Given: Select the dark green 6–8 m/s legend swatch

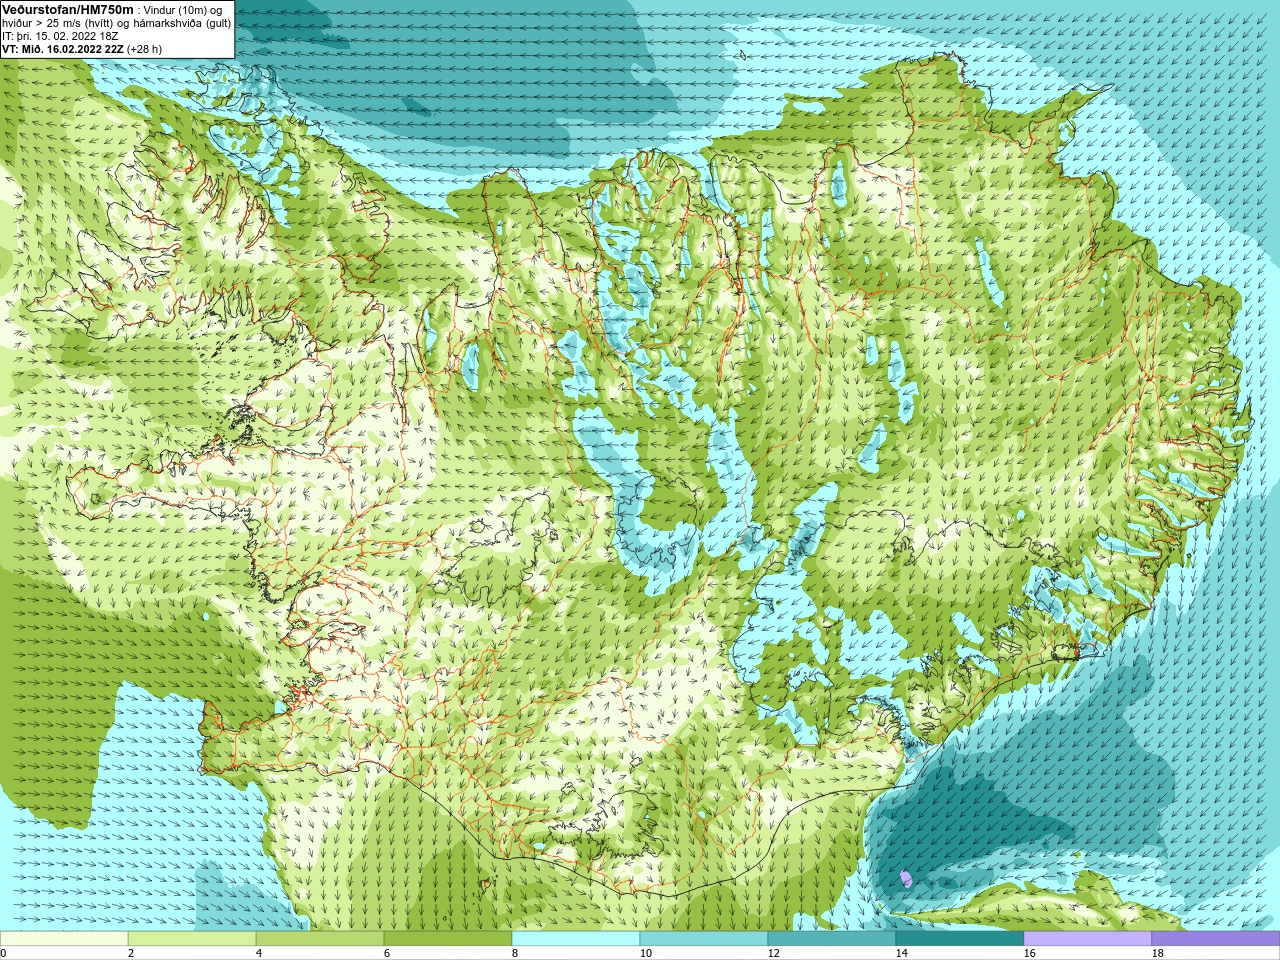Looking at the screenshot, I should pyautogui.click(x=448, y=939).
